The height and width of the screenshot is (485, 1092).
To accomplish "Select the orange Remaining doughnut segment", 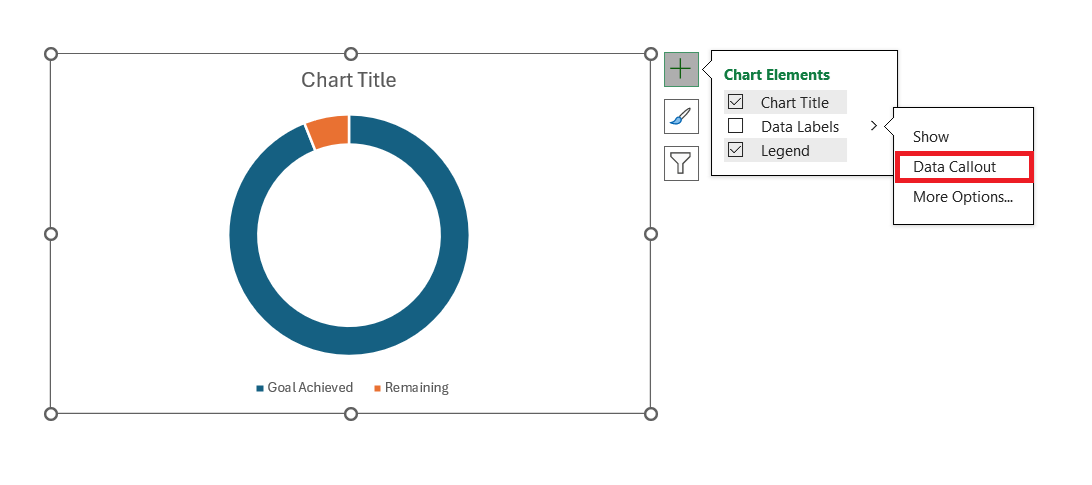I will tap(329, 132).
